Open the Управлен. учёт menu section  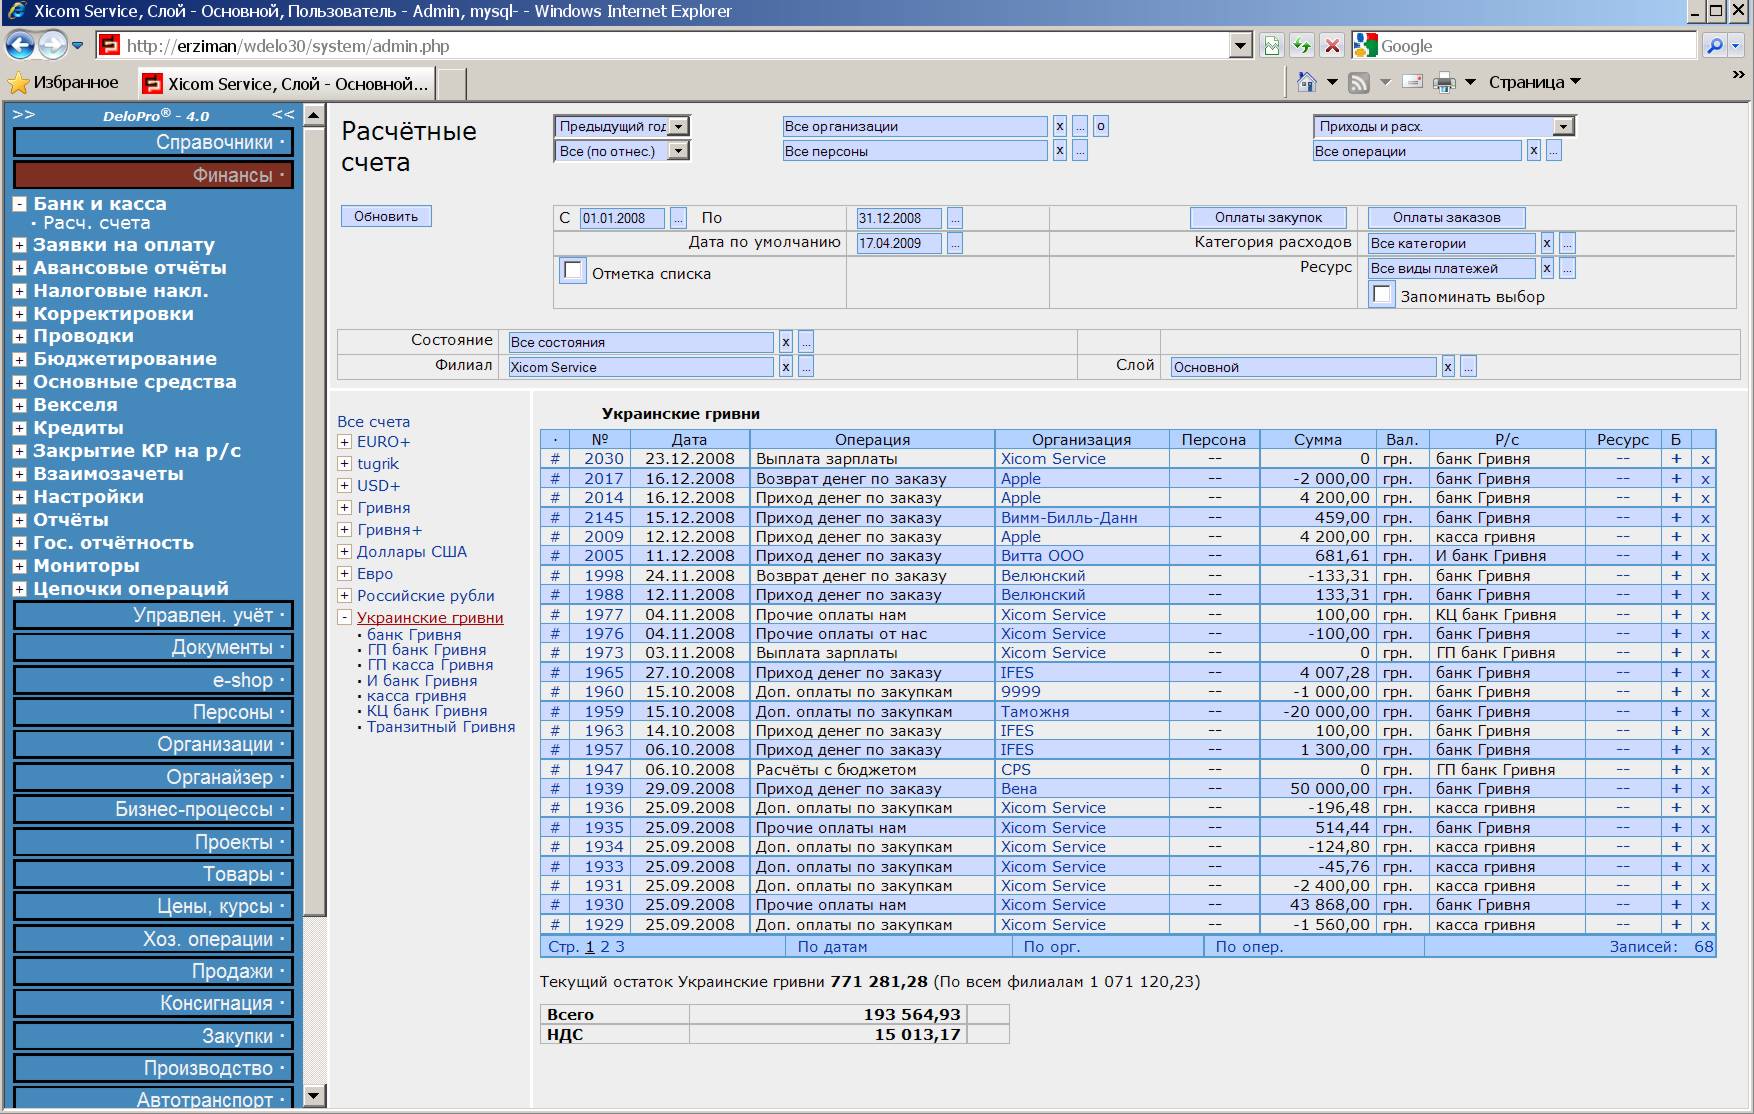153,615
